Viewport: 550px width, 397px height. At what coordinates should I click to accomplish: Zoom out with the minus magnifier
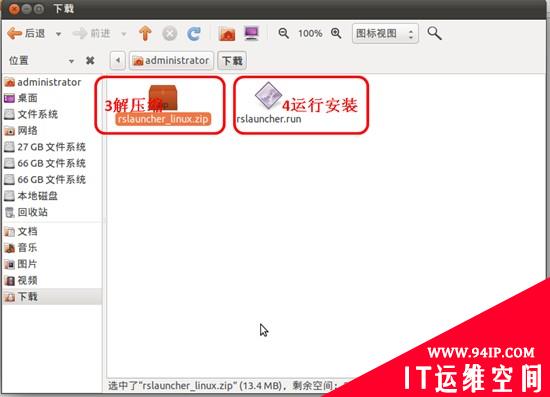click(283, 33)
